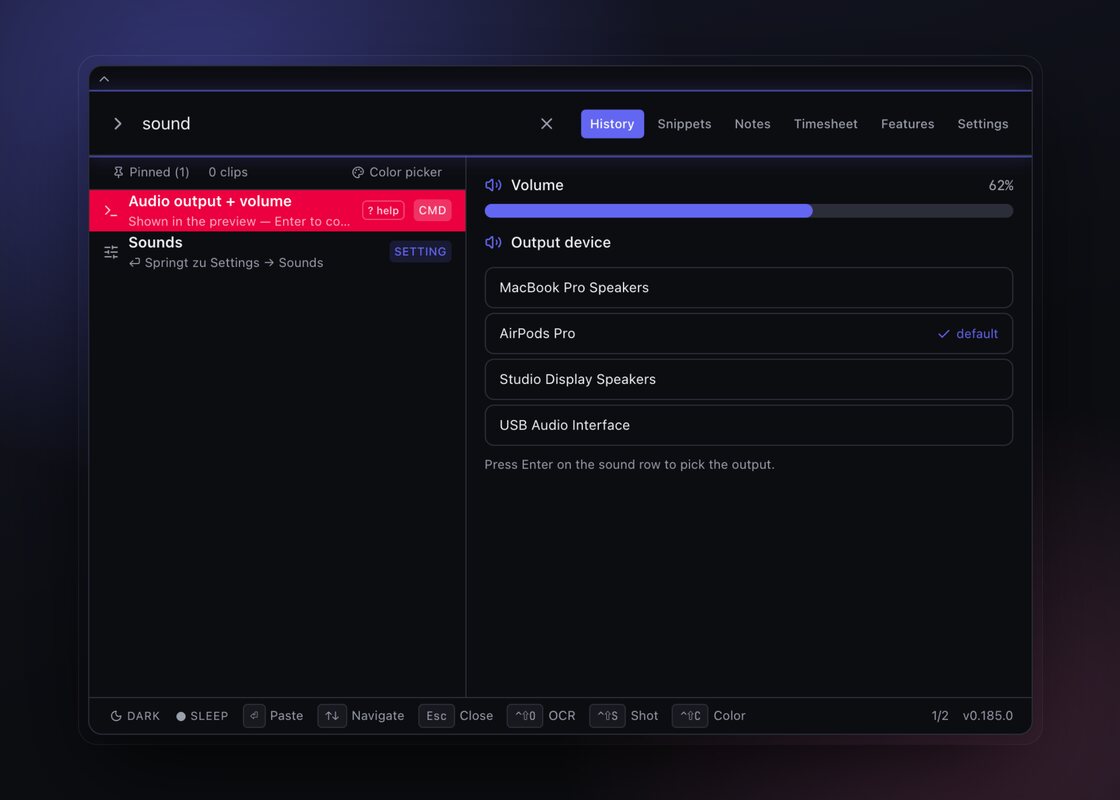Click the Shot shortcut key badge
Image resolution: width=1120 pixels, height=800 pixels.
608,716
